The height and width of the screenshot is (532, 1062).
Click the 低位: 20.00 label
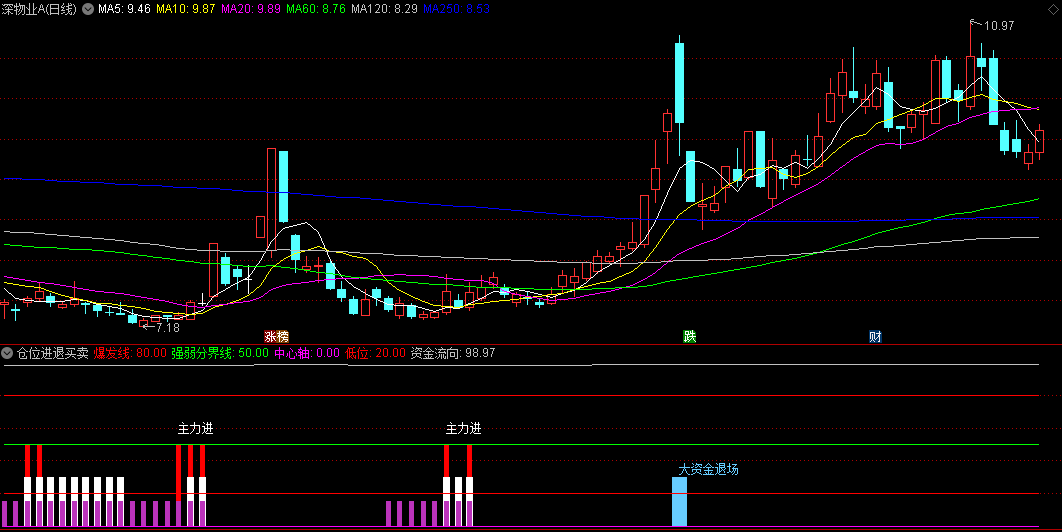pyautogui.click(x=375, y=353)
